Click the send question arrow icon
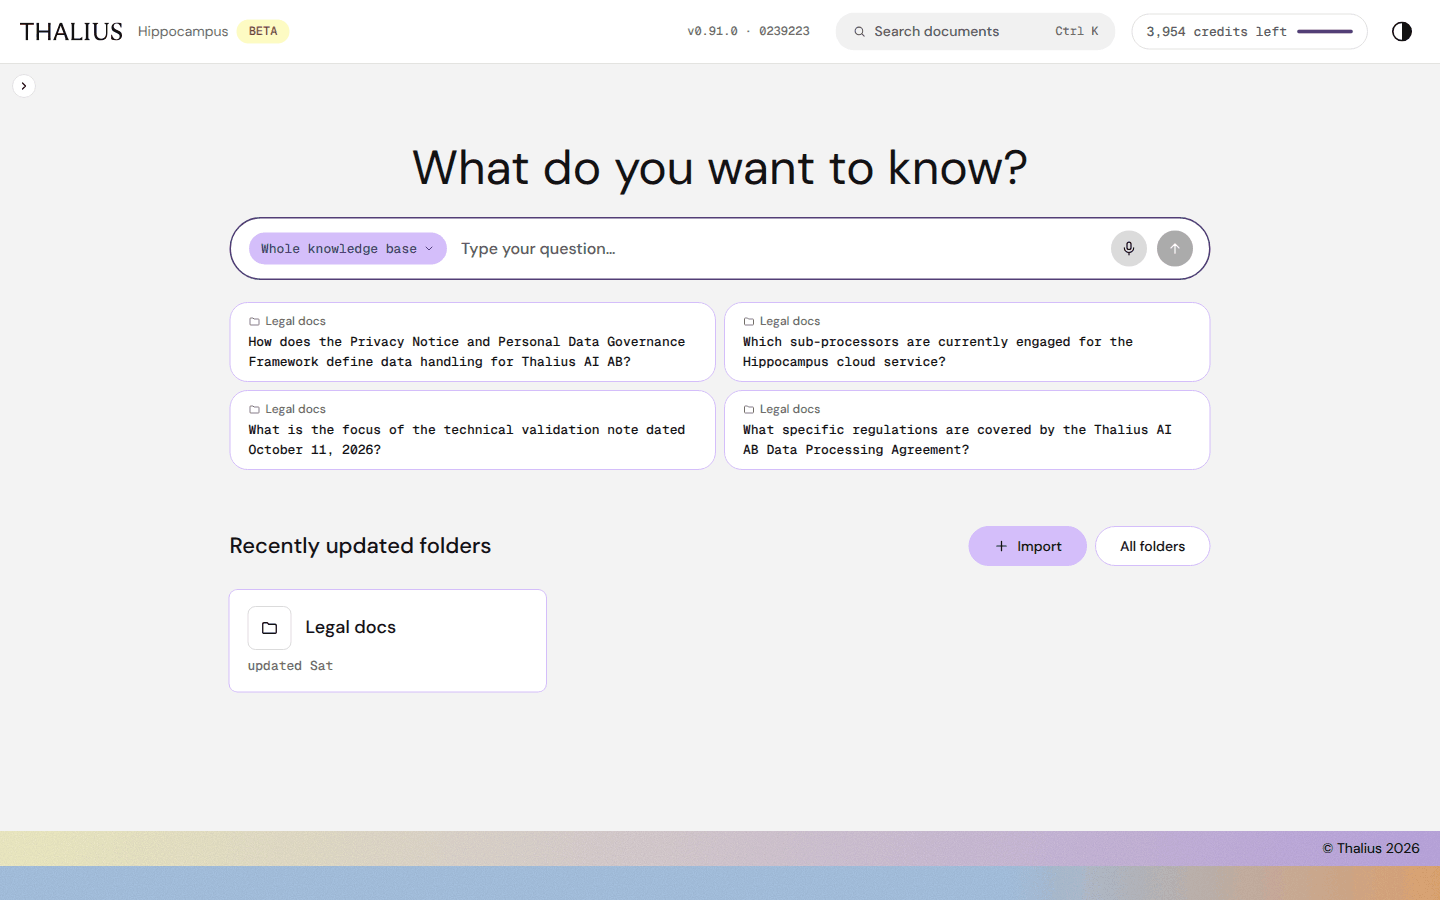Image resolution: width=1440 pixels, height=900 pixels. coord(1175,249)
